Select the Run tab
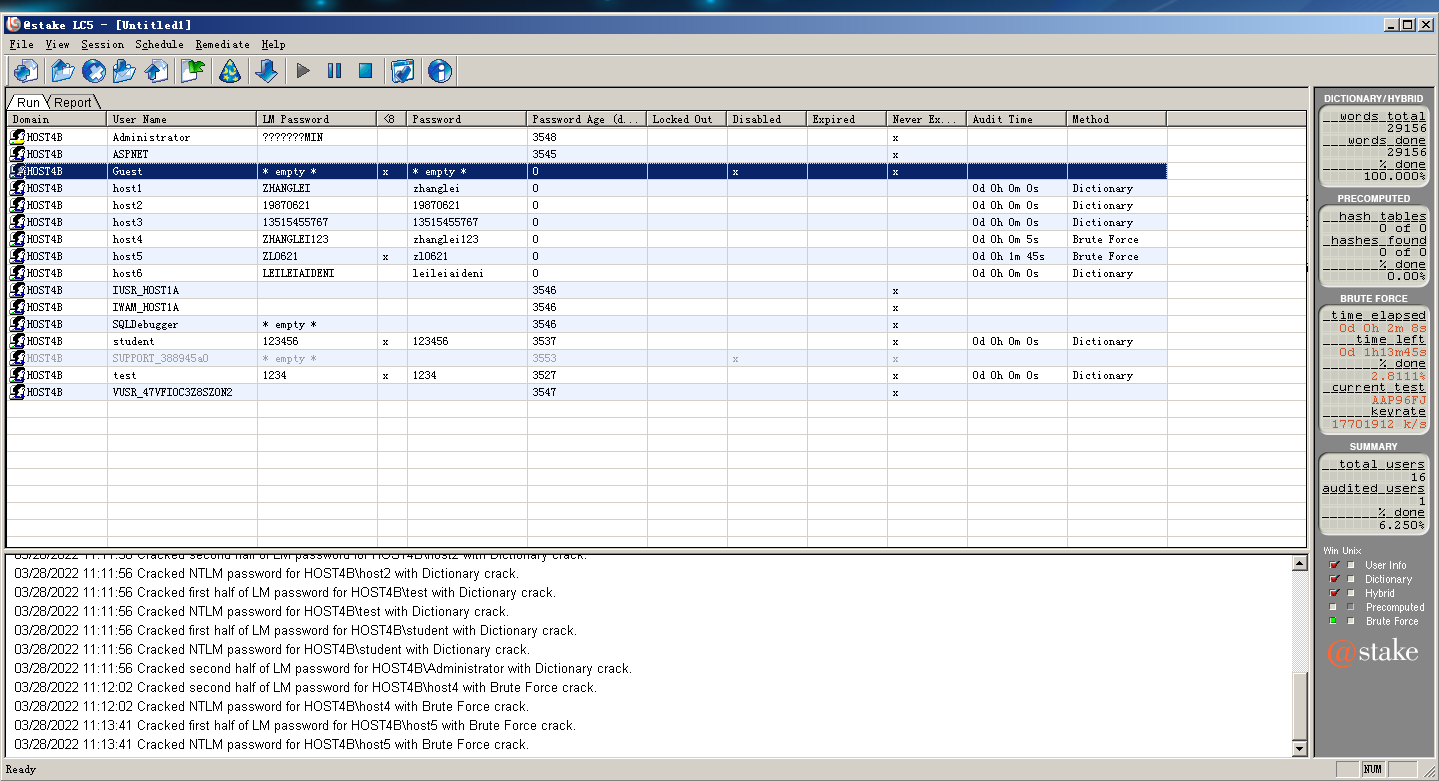1439x781 pixels. [x=28, y=102]
